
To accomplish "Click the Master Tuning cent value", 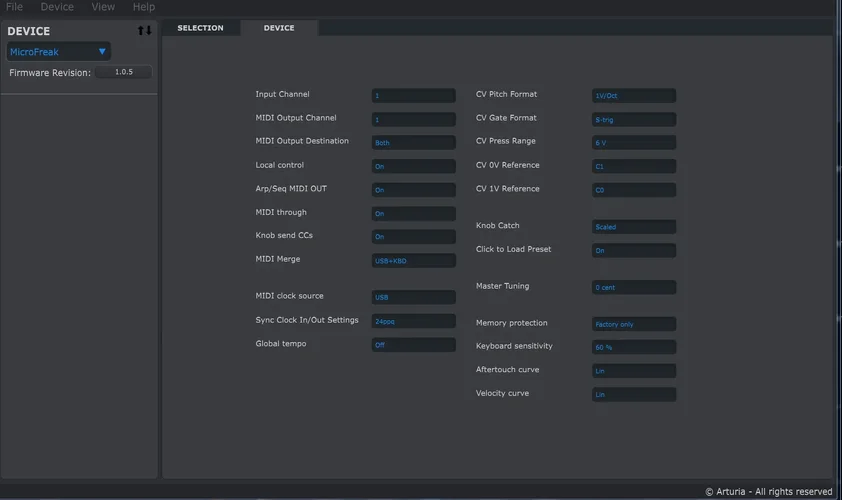I will click(633, 287).
